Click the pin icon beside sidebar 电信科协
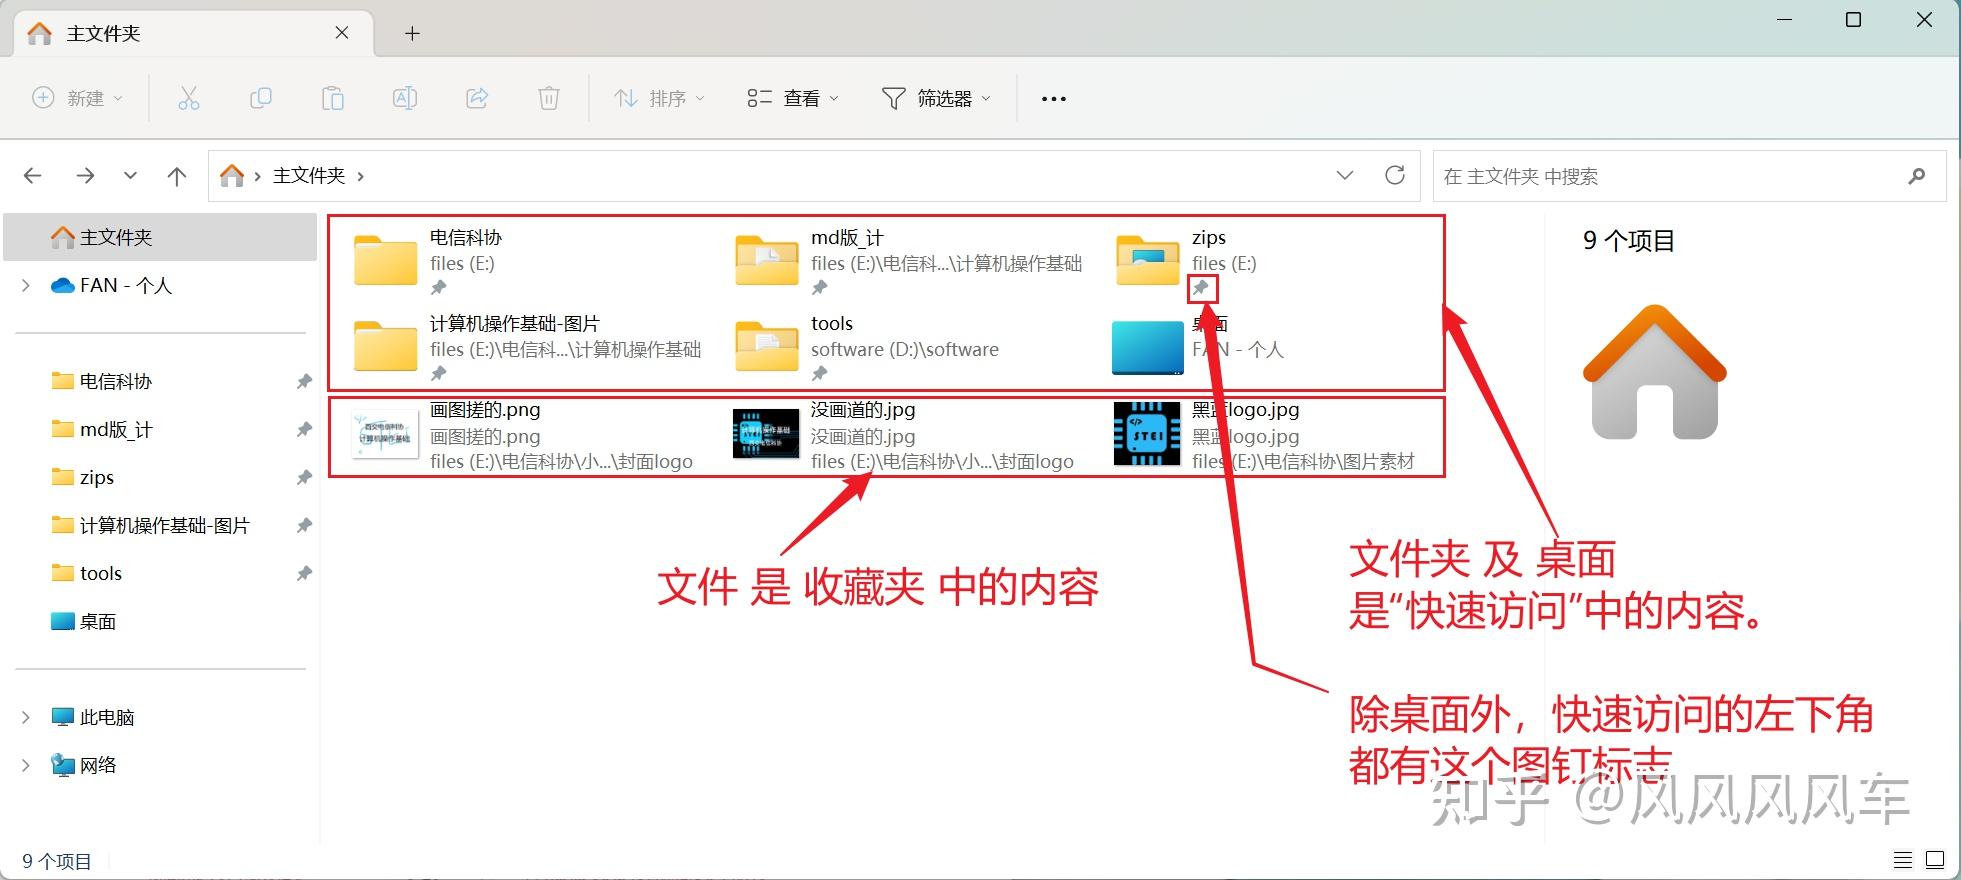 coord(304,381)
